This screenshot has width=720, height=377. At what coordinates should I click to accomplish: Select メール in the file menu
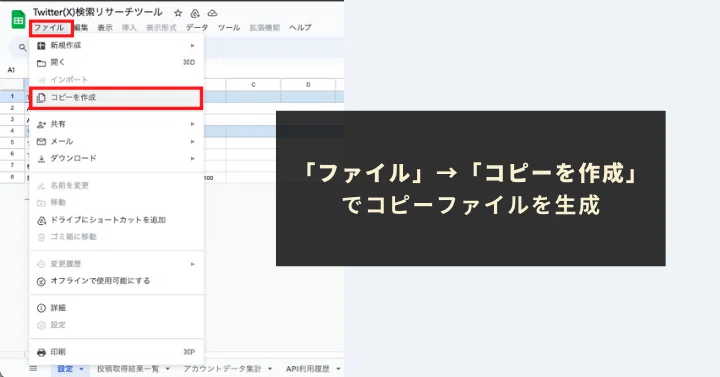[x=116, y=141]
